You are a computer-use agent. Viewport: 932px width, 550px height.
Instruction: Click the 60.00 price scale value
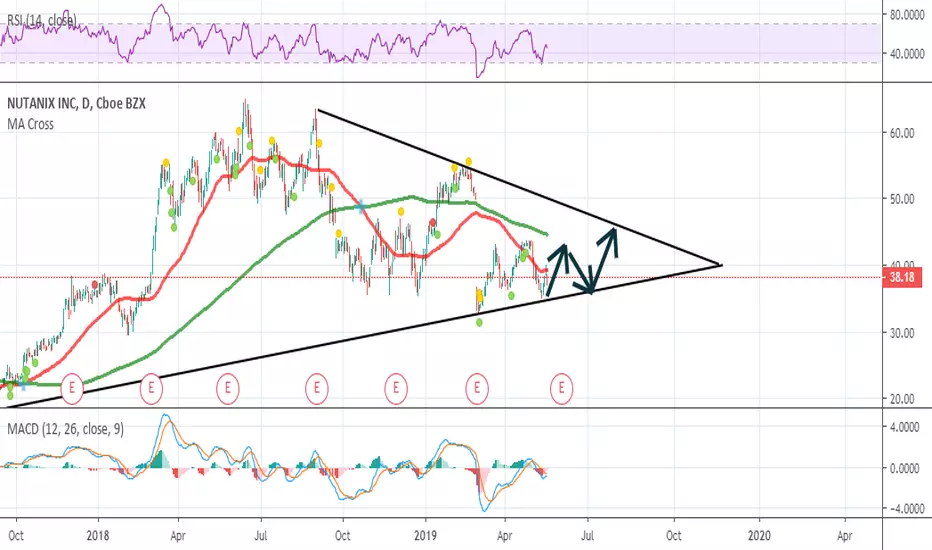pos(902,134)
